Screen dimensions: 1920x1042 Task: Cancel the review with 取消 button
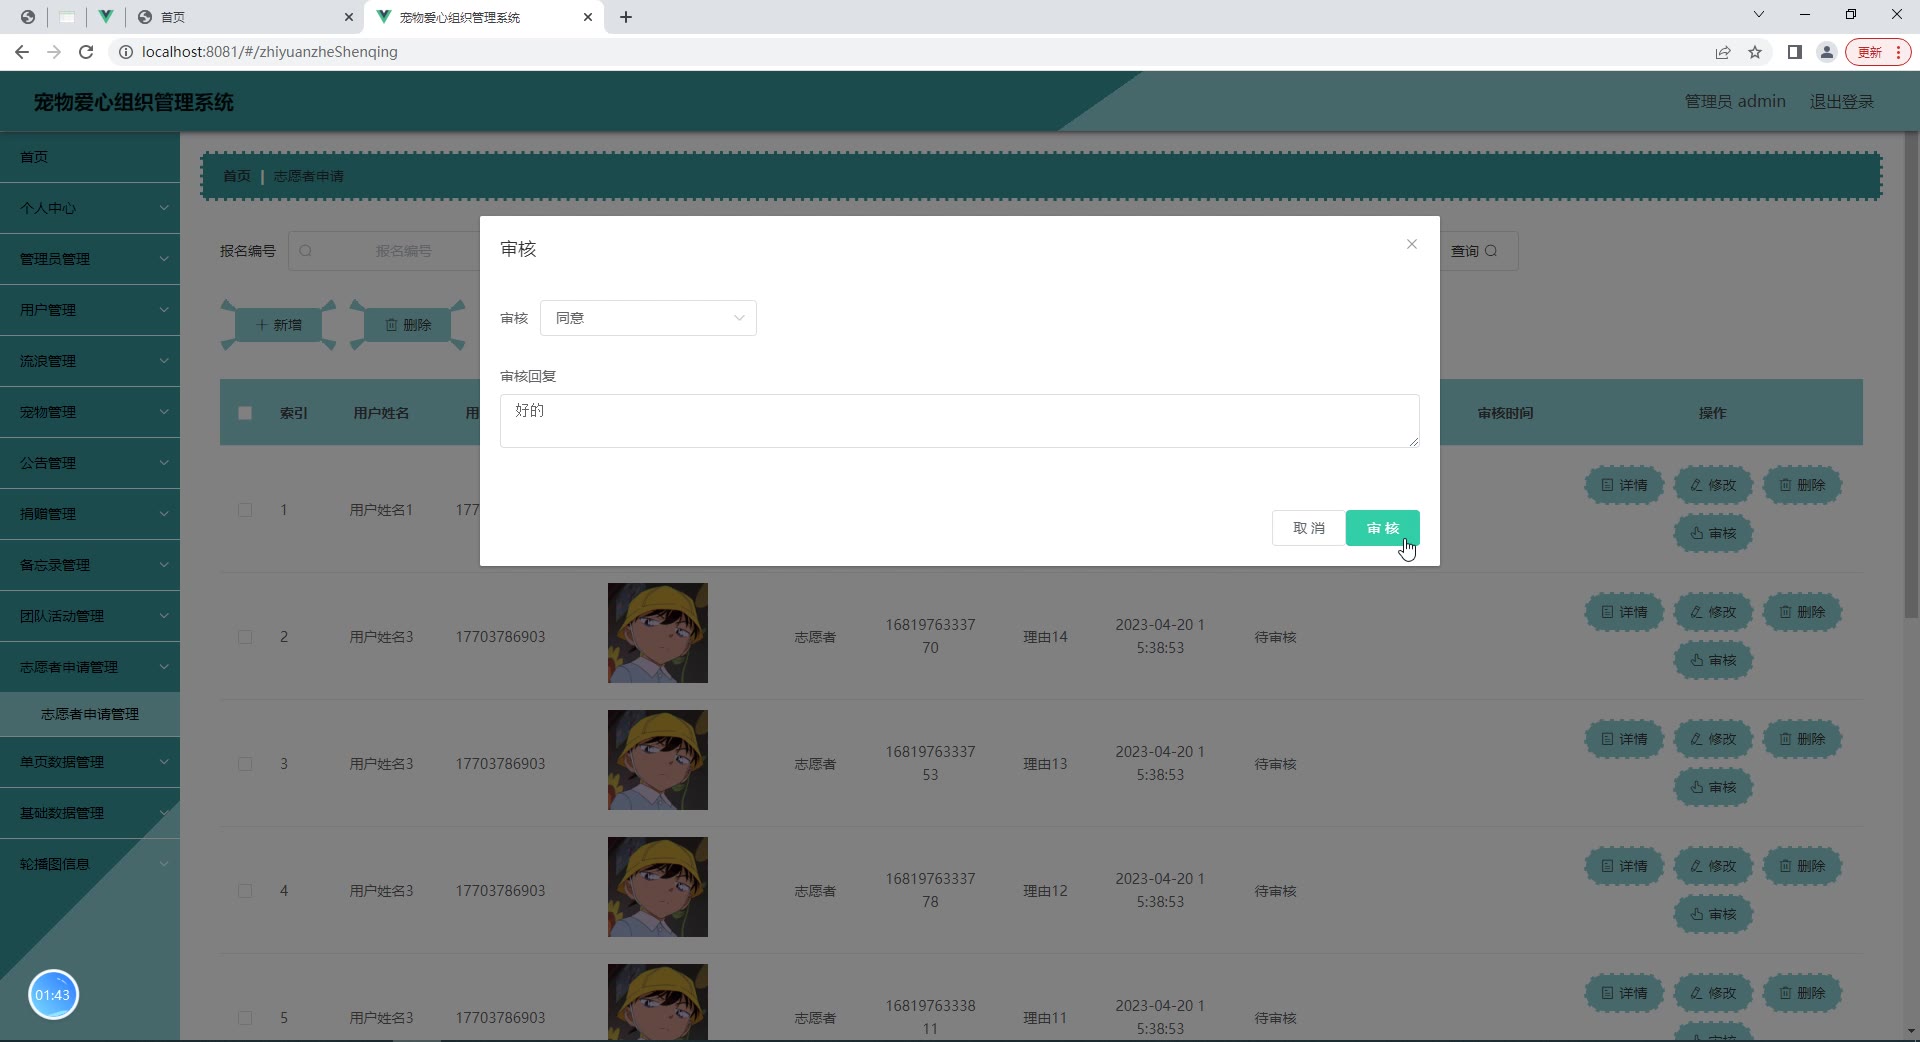pyautogui.click(x=1308, y=528)
